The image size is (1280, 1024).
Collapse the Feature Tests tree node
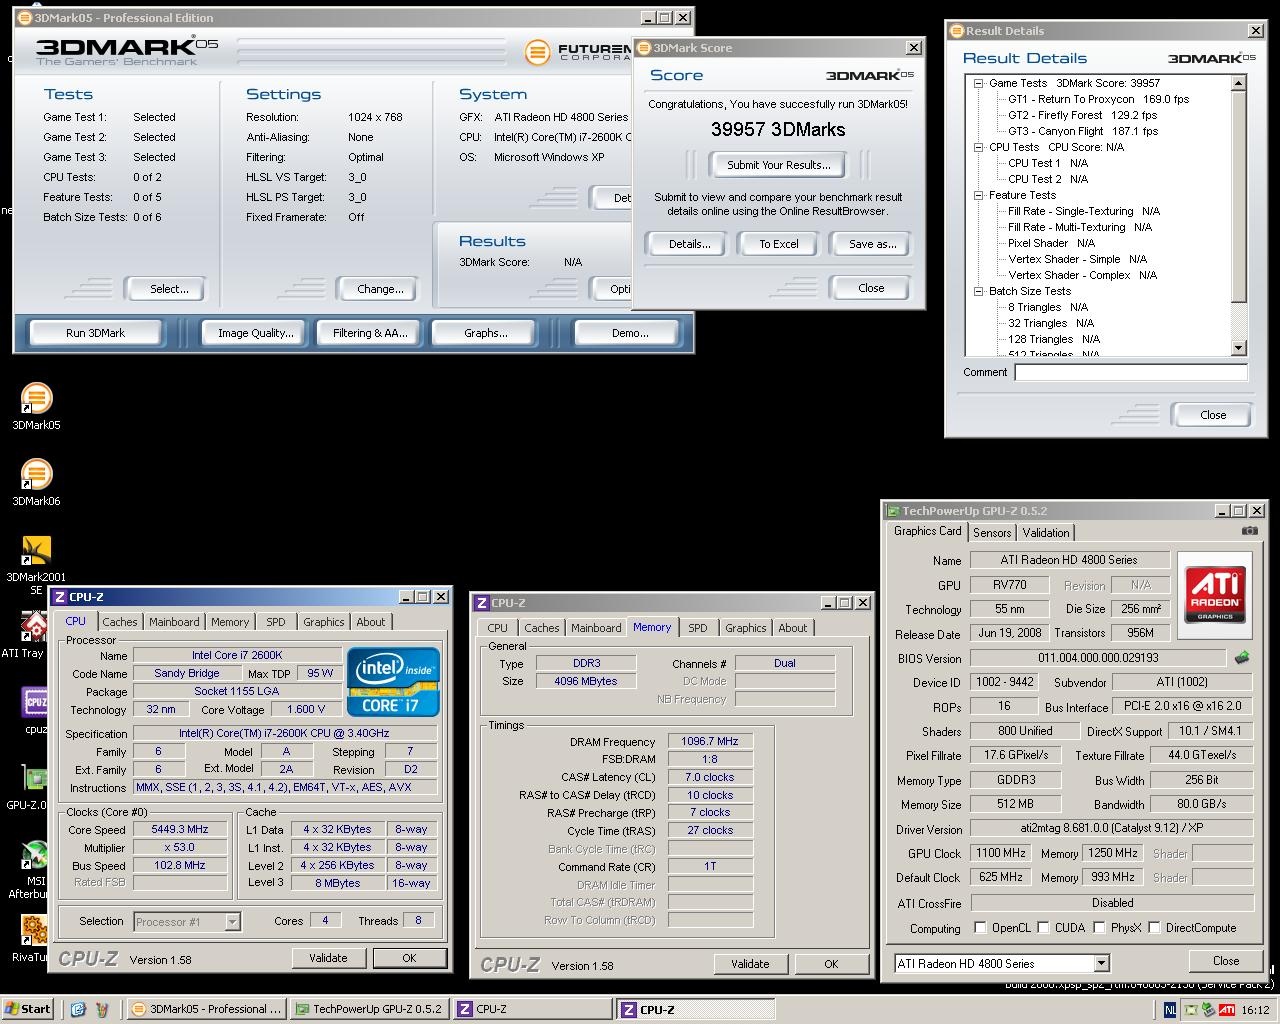click(x=979, y=196)
